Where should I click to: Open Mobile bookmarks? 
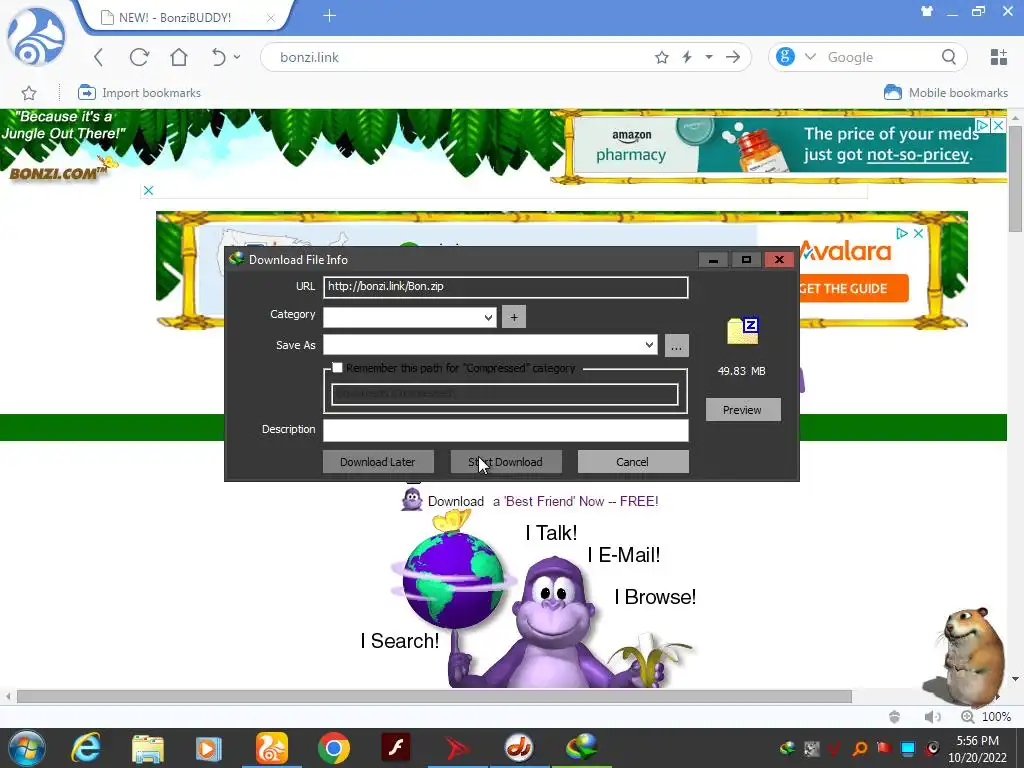(x=946, y=93)
